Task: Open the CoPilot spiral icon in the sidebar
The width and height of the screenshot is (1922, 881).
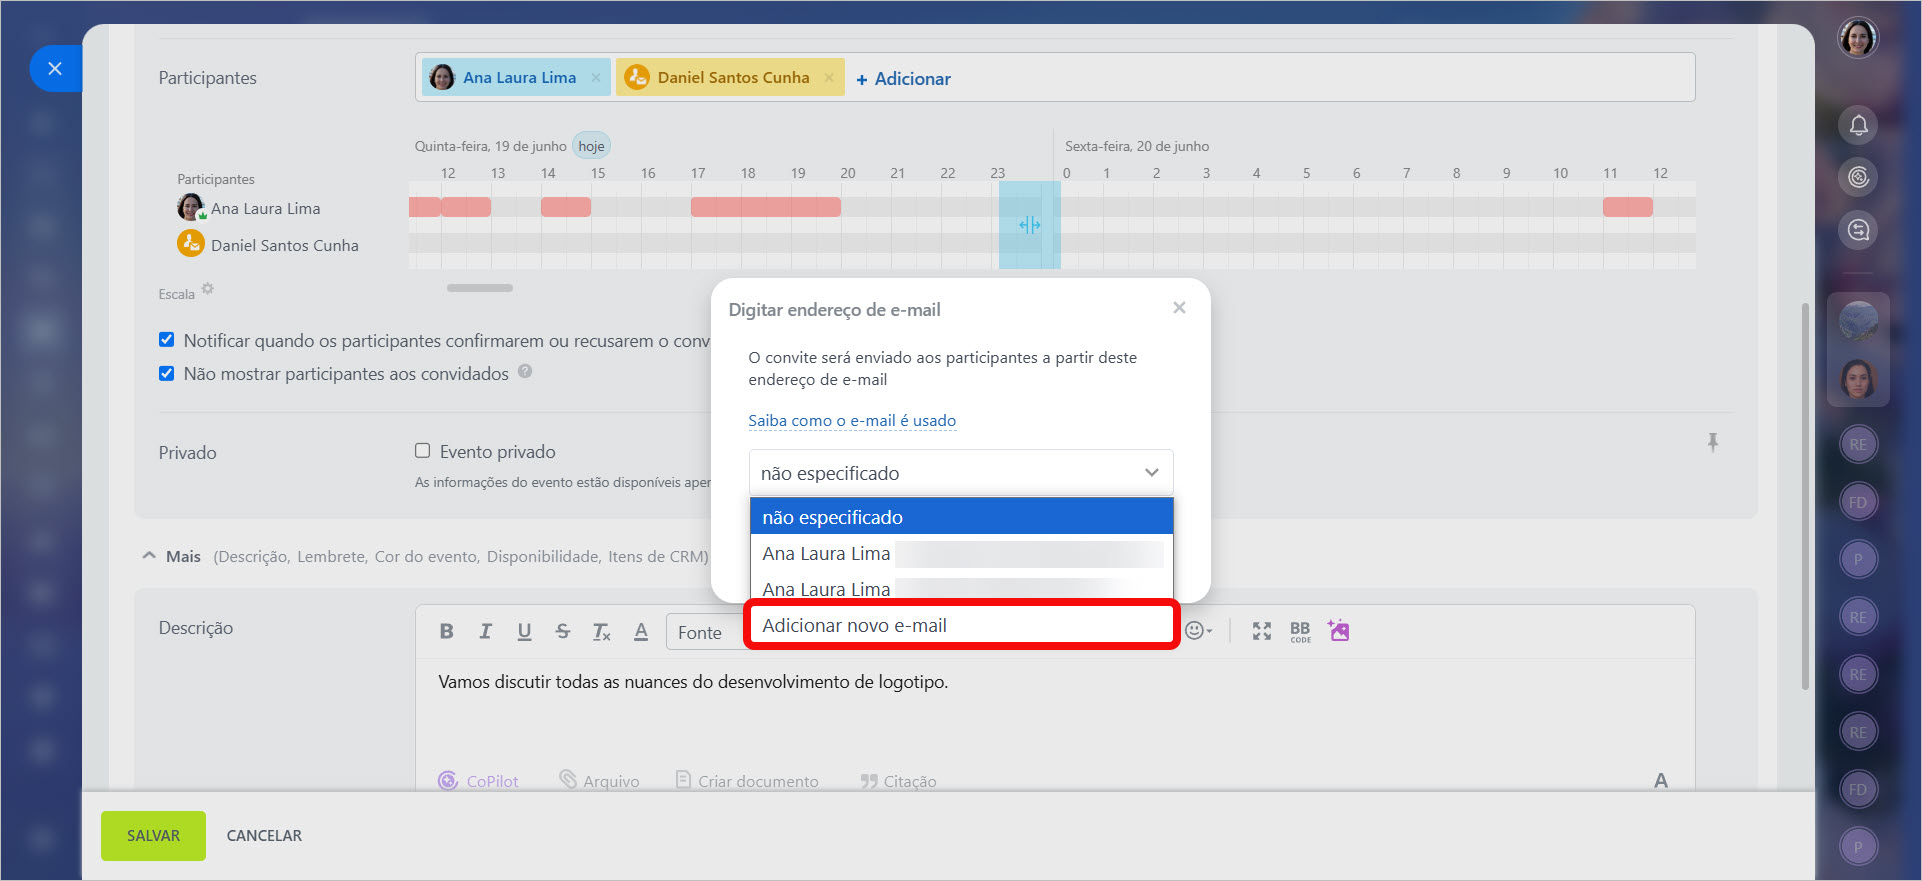Action: (x=1858, y=177)
